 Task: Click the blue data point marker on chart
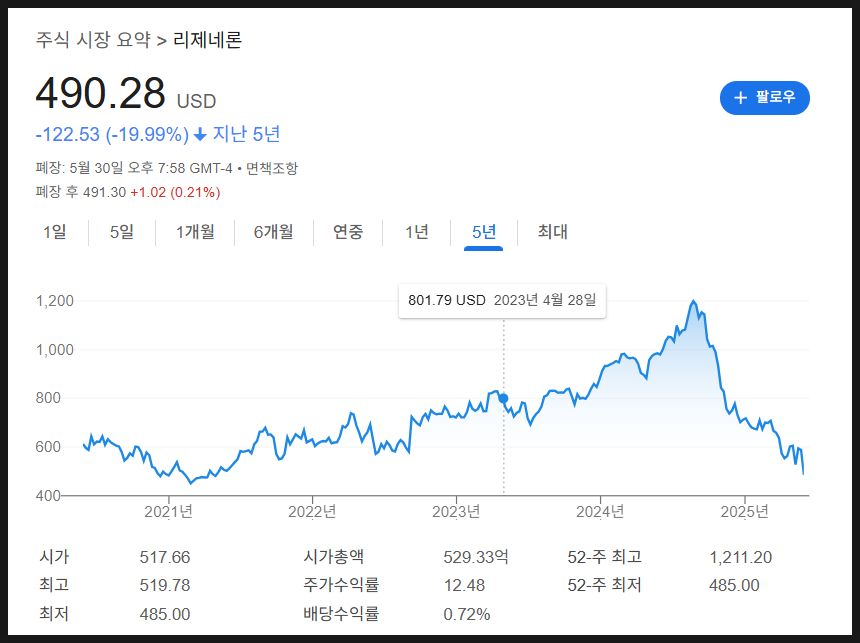(503, 398)
